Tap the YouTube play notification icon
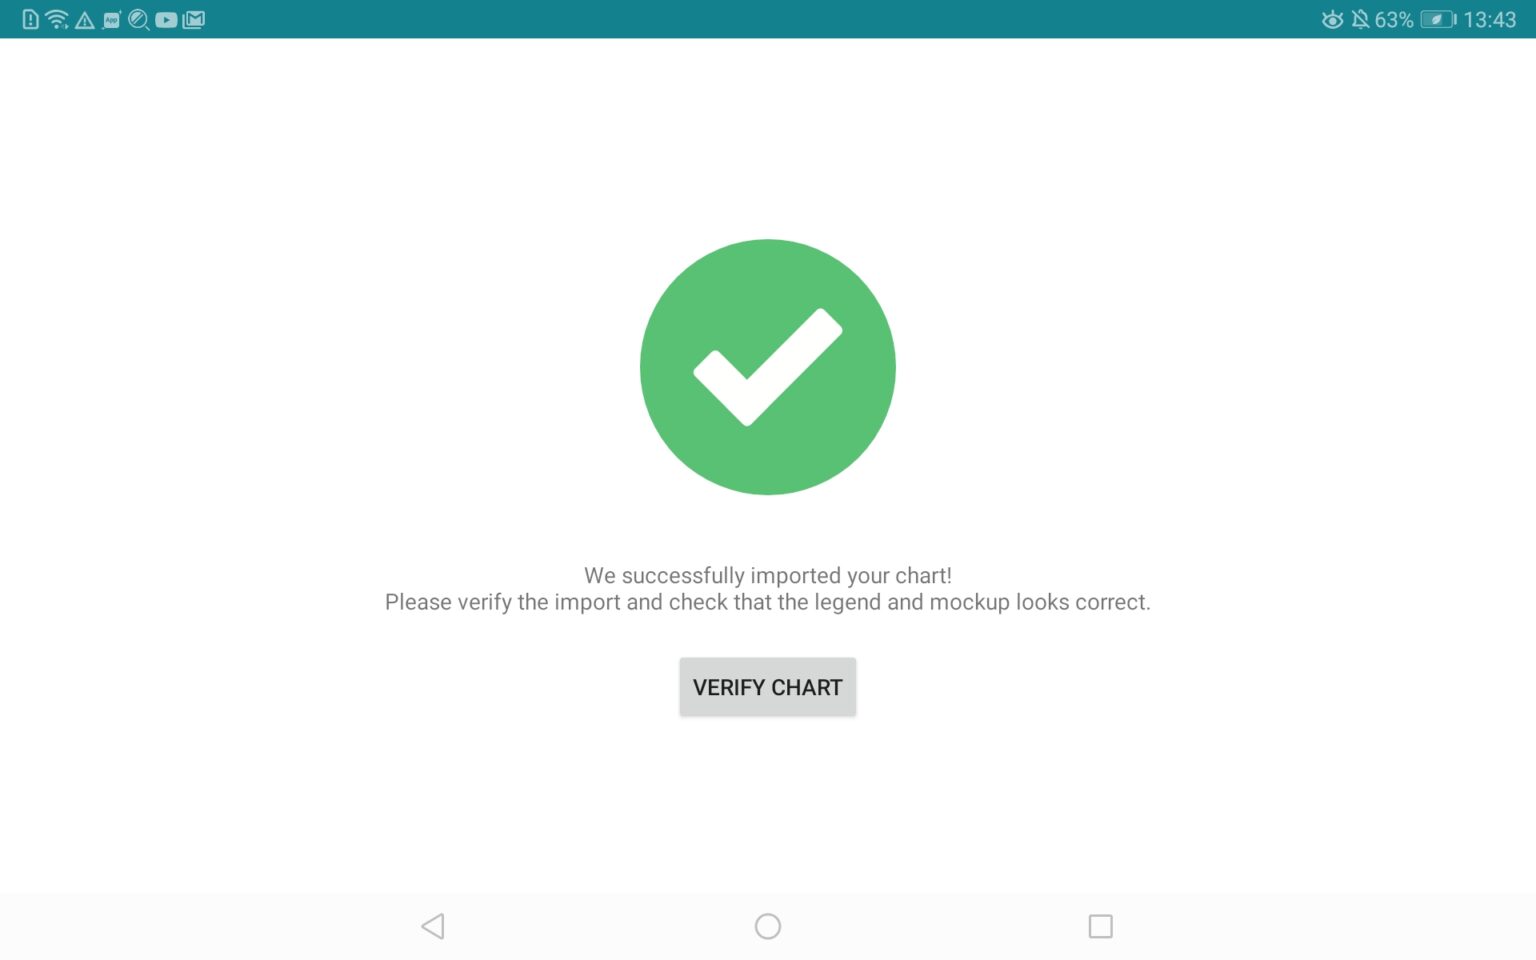 (x=166, y=19)
